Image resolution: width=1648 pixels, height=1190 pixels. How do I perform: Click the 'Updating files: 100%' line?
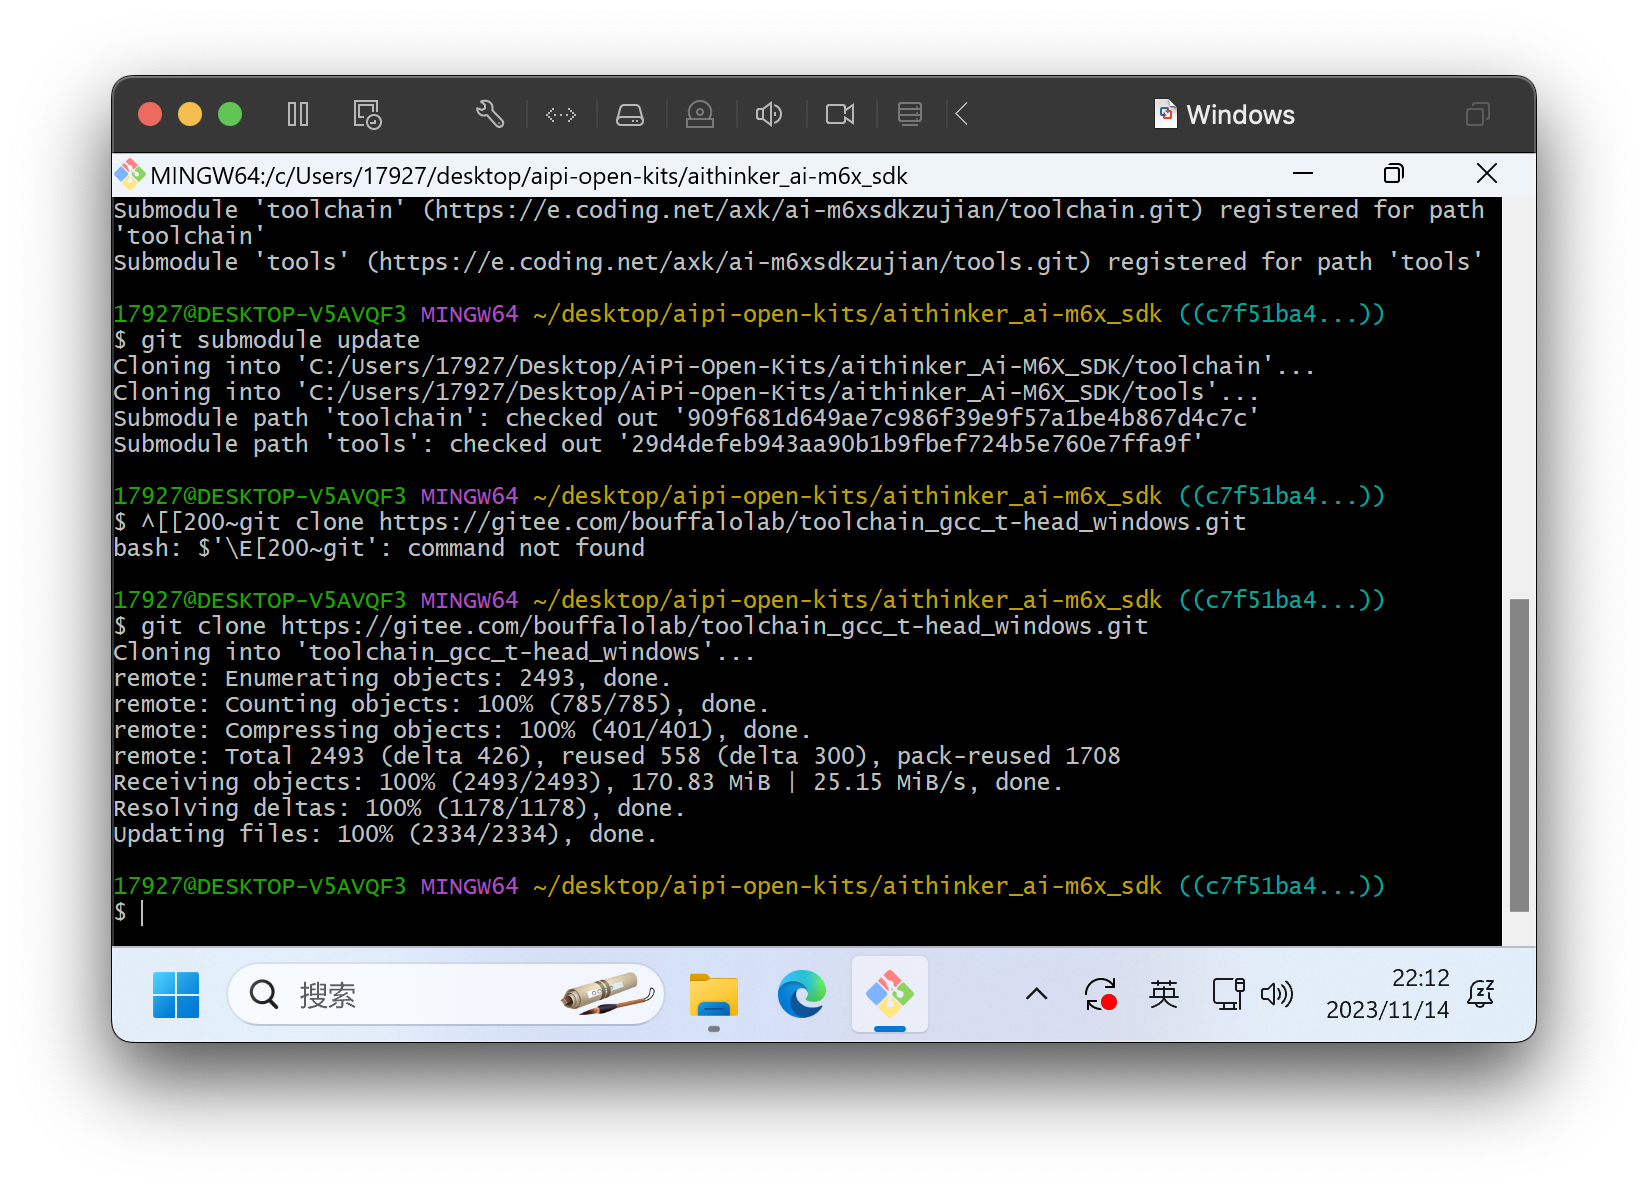[x=385, y=834]
